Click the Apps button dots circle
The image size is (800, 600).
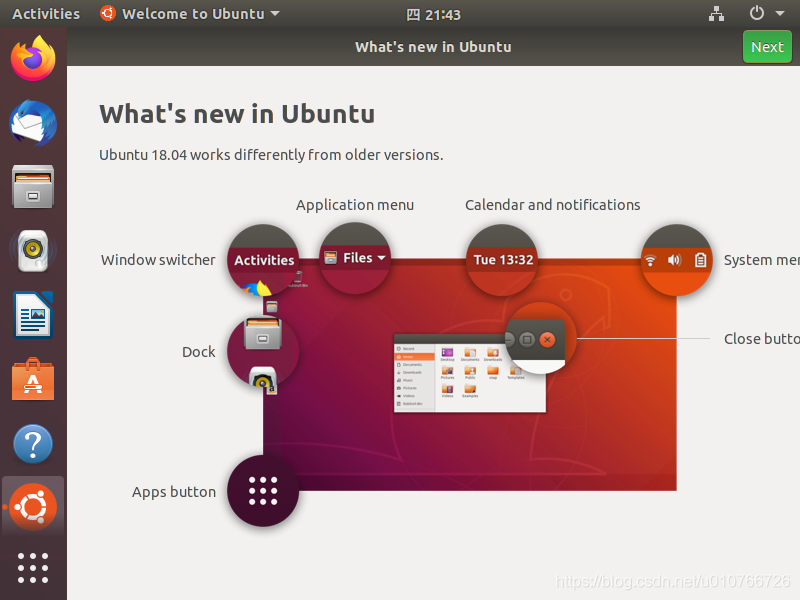[263, 491]
